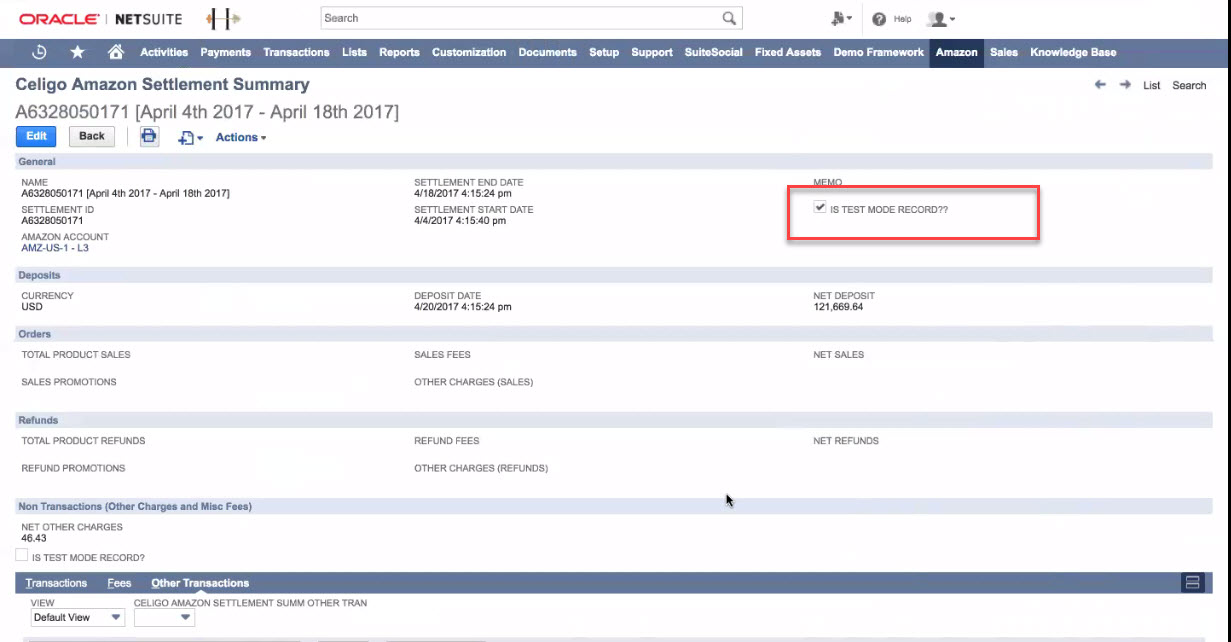The height and width of the screenshot is (642, 1231).
Task: Open the Recent Records clock icon
Action: pos(40,52)
